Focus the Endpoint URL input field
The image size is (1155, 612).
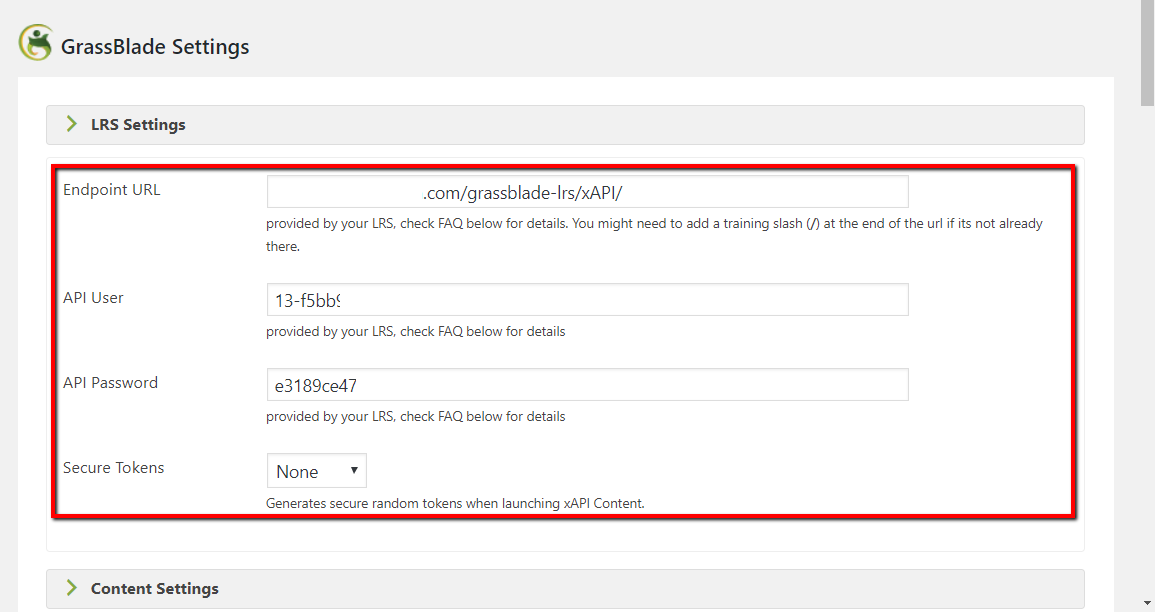pyautogui.click(x=587, y=191)
